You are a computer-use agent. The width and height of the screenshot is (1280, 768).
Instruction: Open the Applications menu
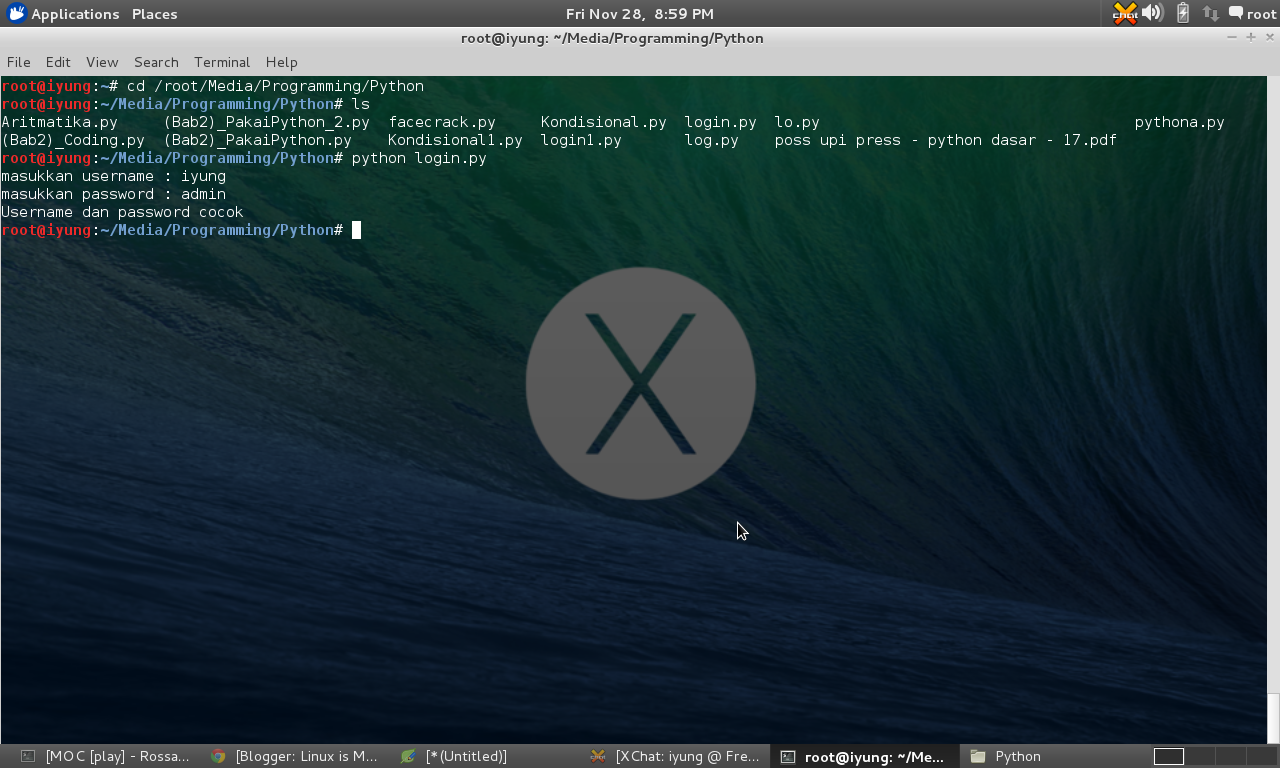click(75, 14)
